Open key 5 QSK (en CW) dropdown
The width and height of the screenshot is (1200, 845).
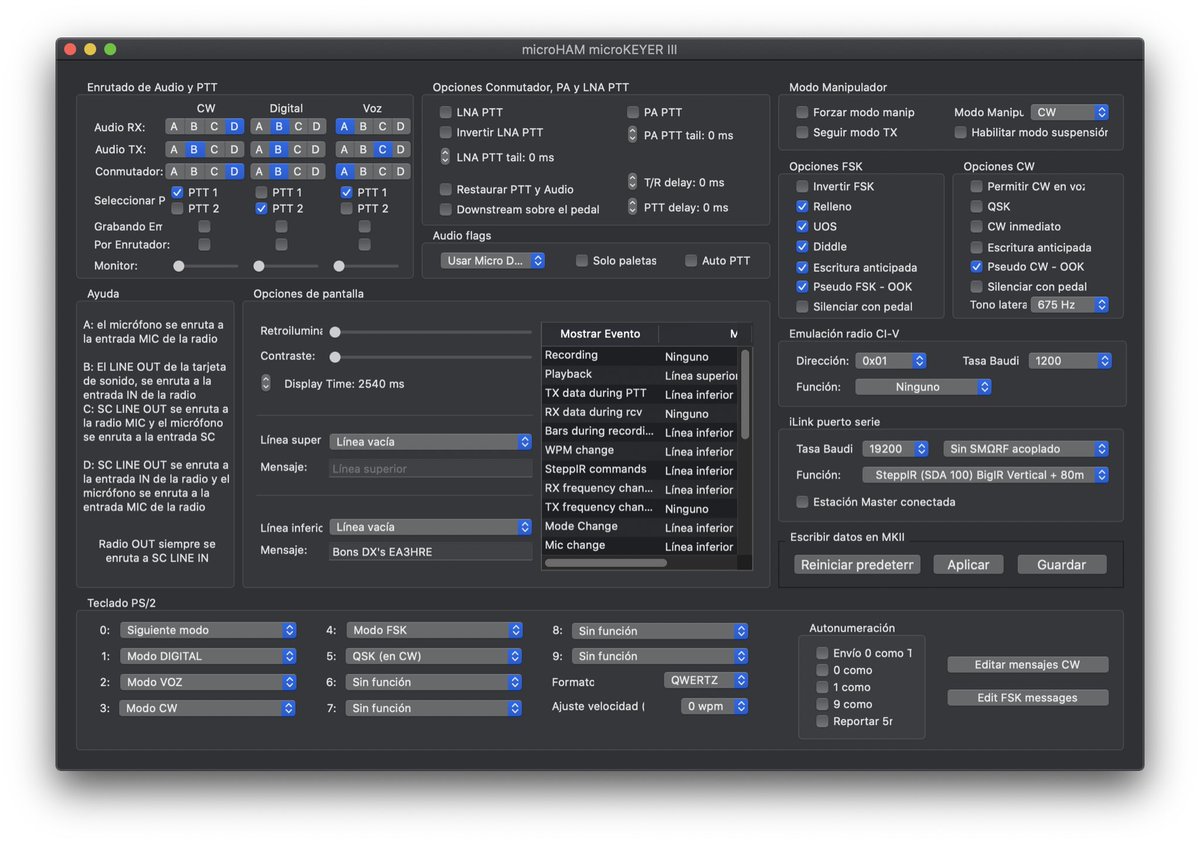click(435, 656)
